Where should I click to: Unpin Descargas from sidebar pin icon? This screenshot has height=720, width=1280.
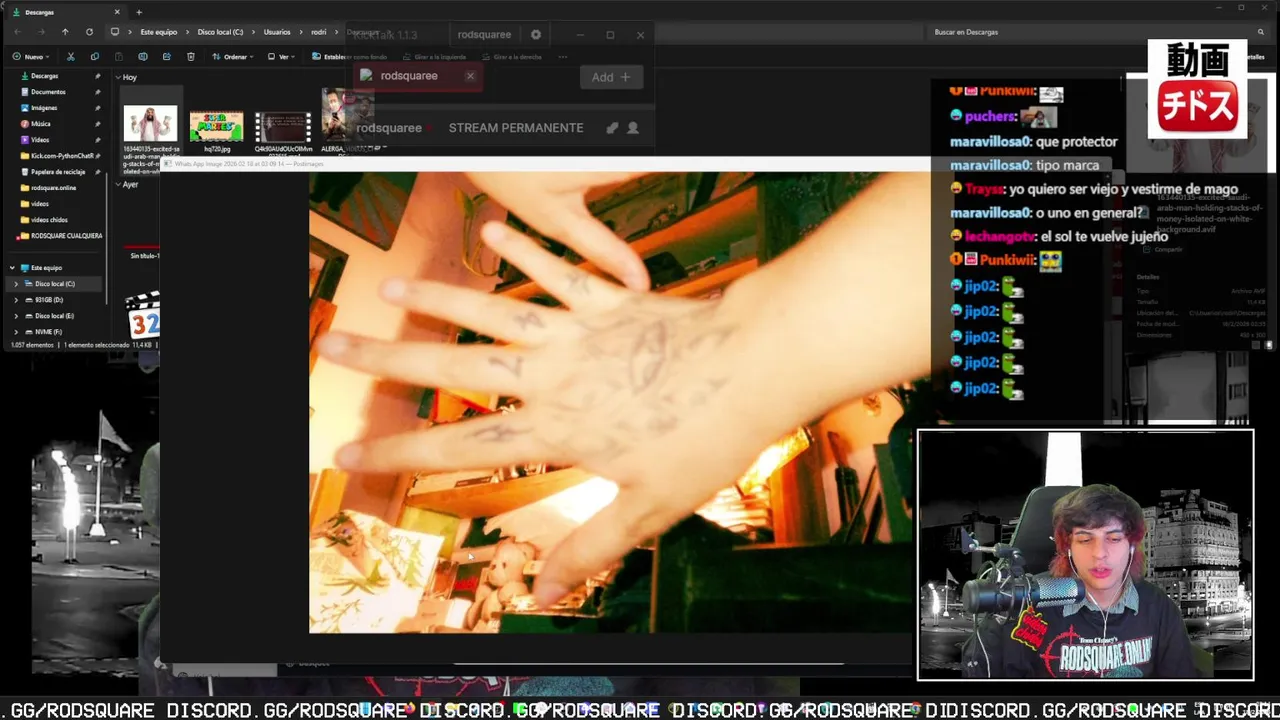(x=97, y=76)
